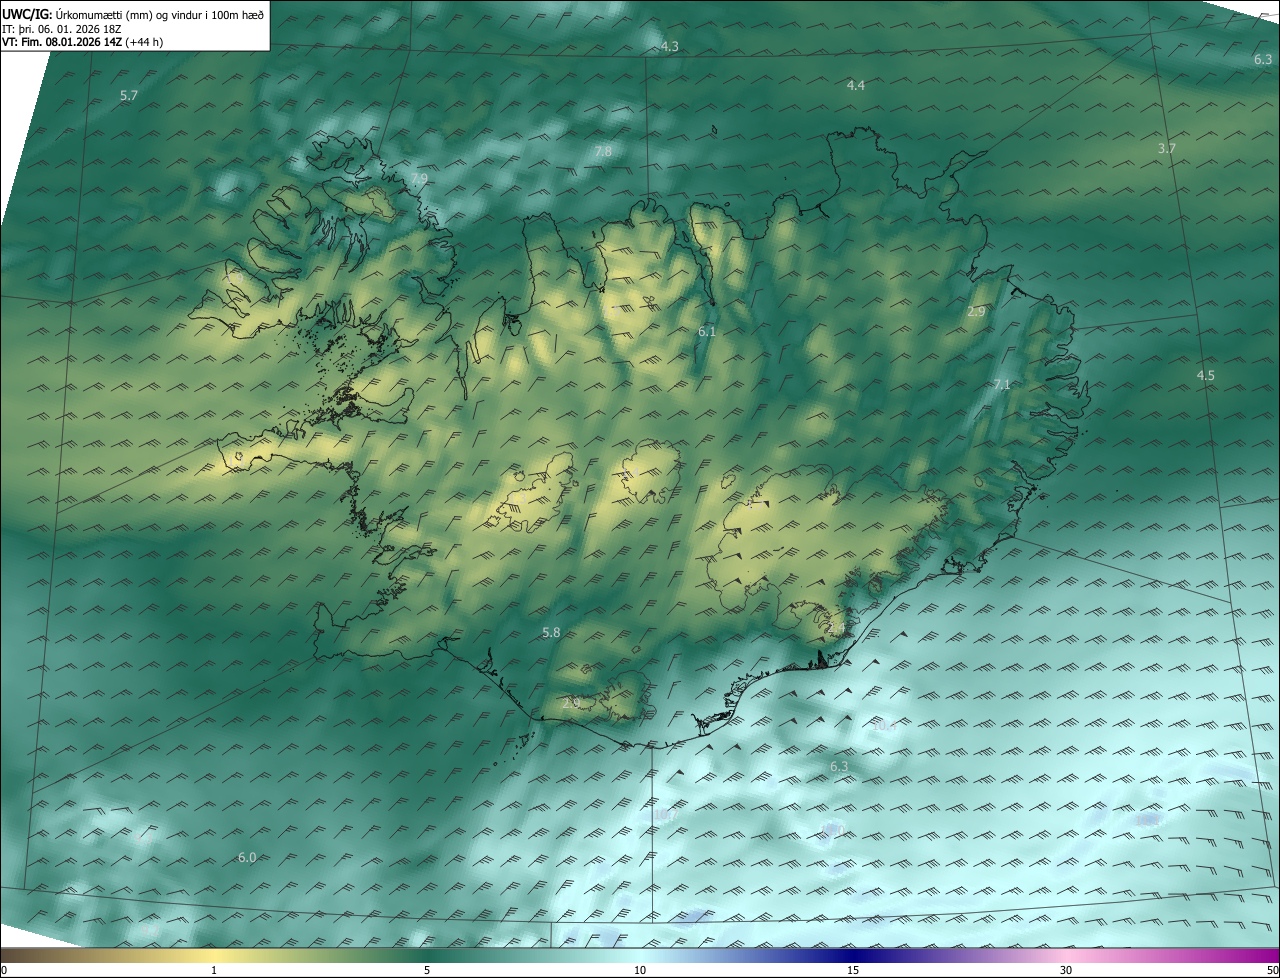Click the light pink band of the color scale
Viewport: 1280px width, 978px height.
[x=1066, y=956]
